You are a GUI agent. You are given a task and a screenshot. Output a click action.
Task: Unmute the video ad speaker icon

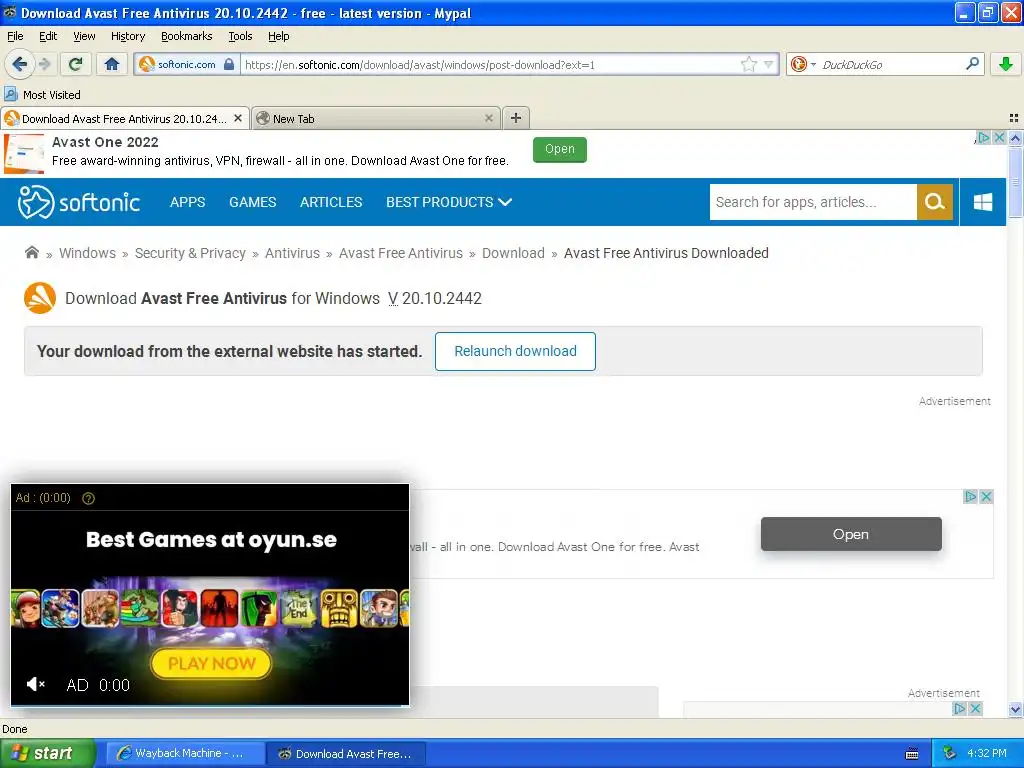(35, 684)
